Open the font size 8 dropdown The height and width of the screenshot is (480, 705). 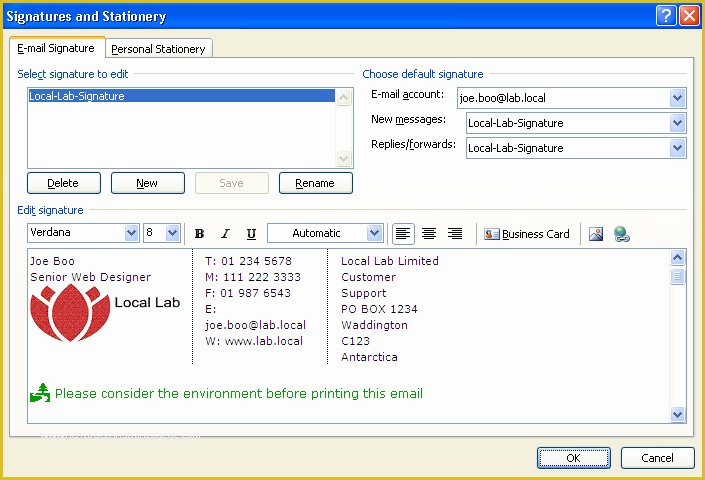(x=173, y=233)
